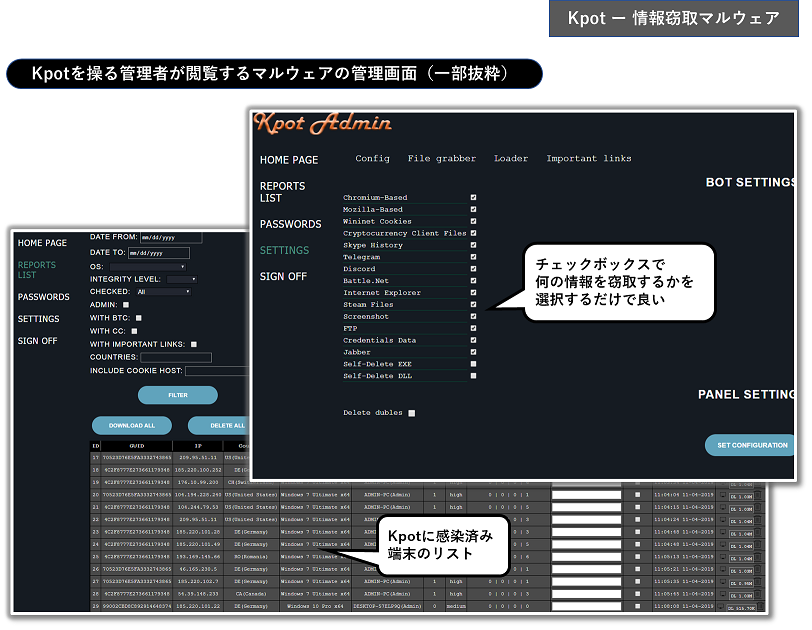Uncheck Cryptocurrency Client Files checkbox

point(473,233)
